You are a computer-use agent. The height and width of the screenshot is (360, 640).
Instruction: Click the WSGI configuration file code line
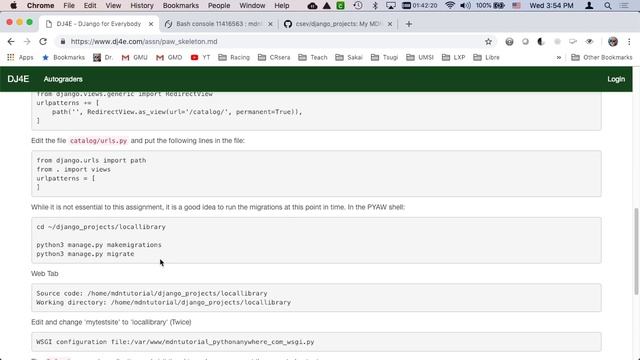[175, 342]
